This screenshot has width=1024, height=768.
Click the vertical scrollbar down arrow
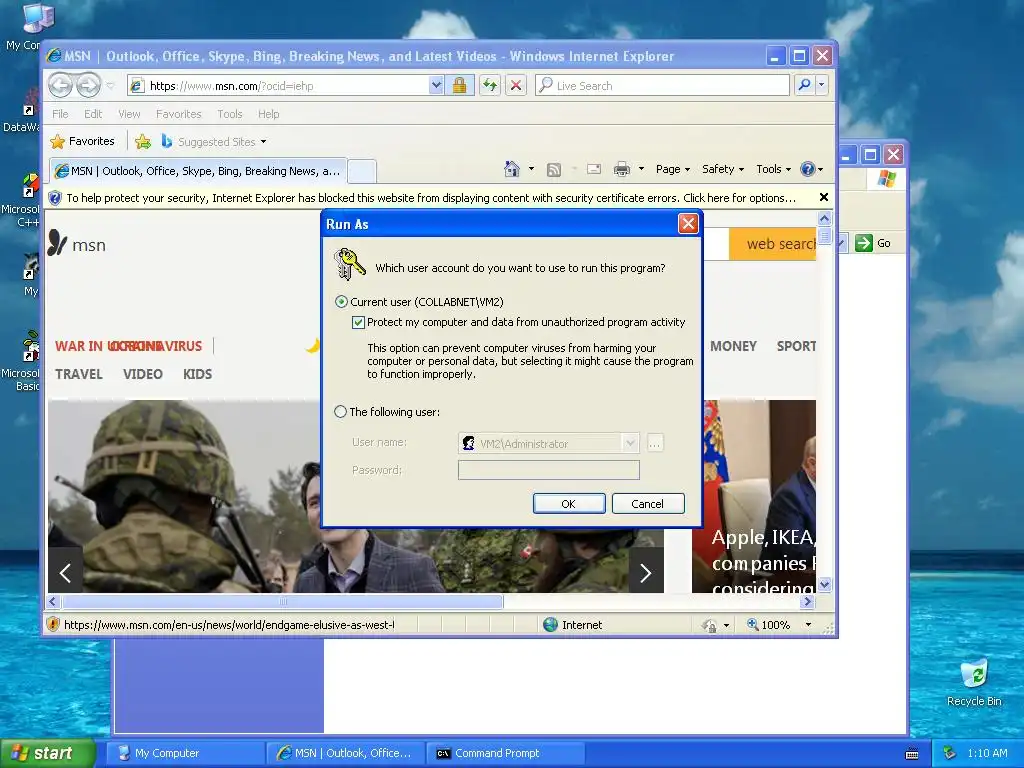point(825,585)
